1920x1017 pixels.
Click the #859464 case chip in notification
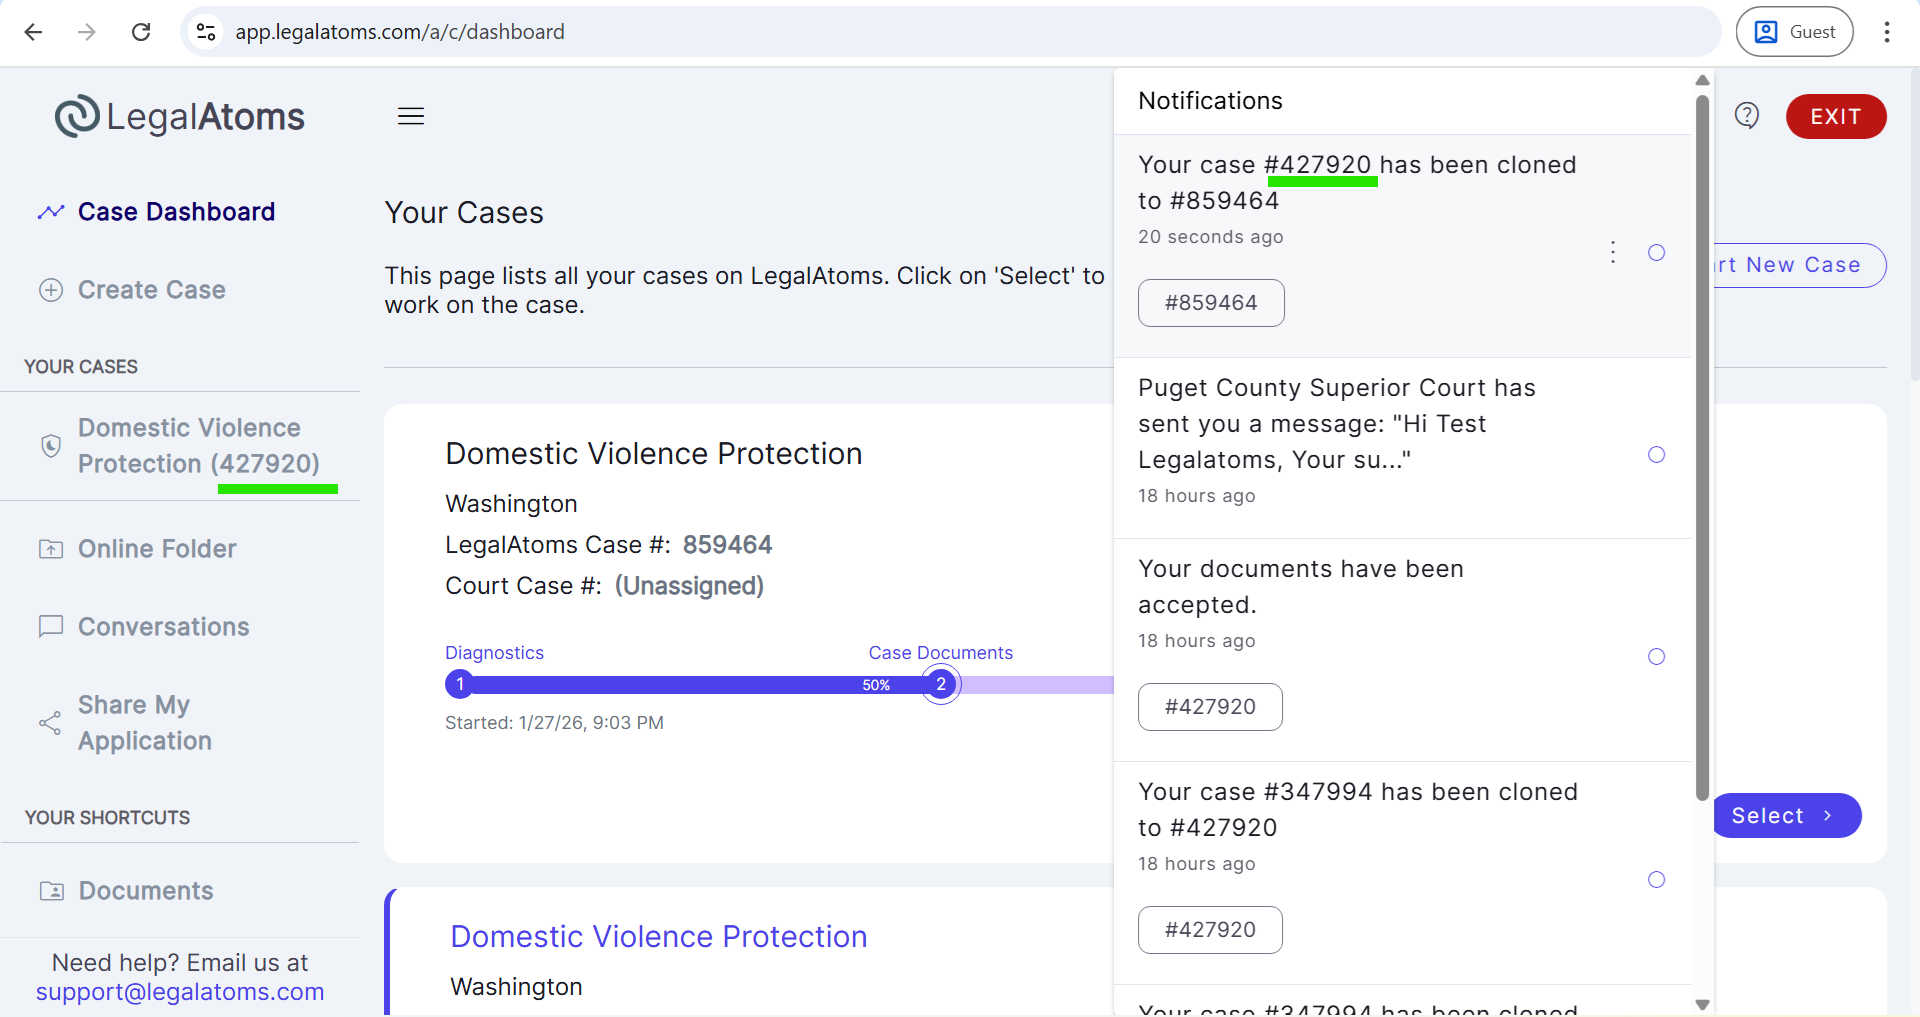coord(1210,303)
